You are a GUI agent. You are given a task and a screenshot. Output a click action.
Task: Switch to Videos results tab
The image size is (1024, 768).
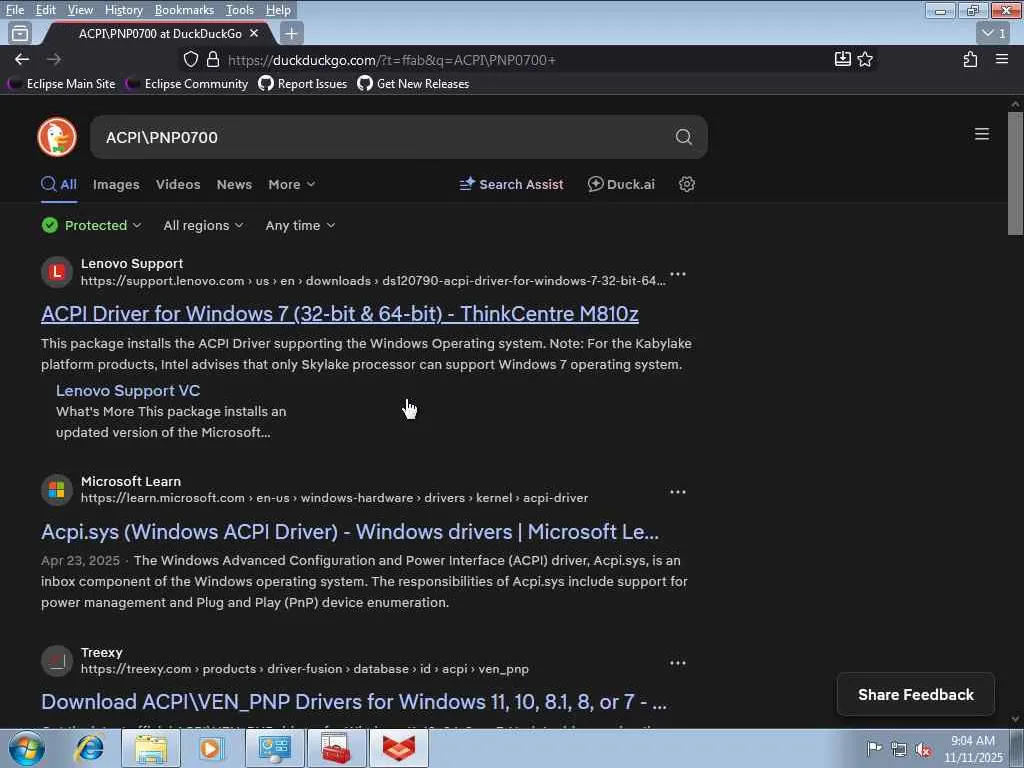tap(178, 184)
